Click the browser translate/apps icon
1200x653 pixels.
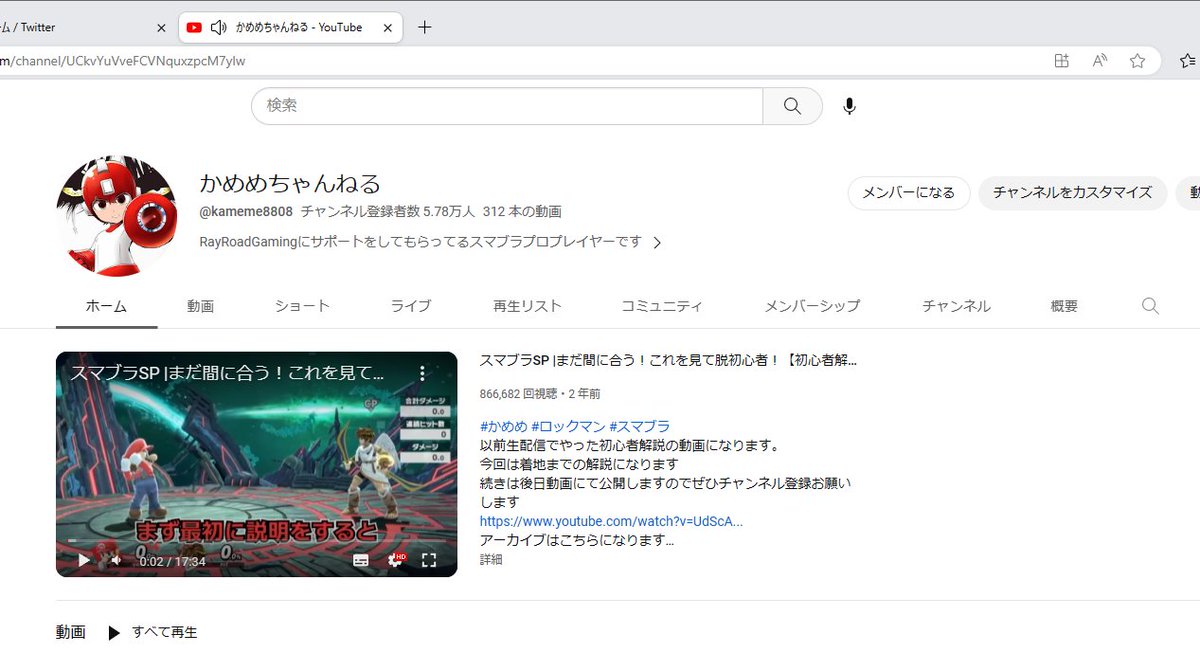[x=1062, y=61]
